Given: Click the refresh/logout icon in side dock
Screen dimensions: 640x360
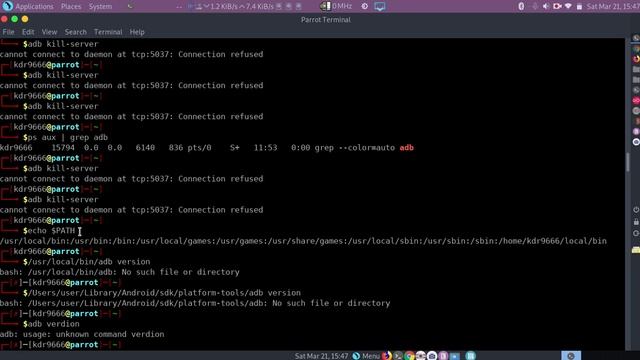Looking at the screenshot, I should (x=636, y=233).
